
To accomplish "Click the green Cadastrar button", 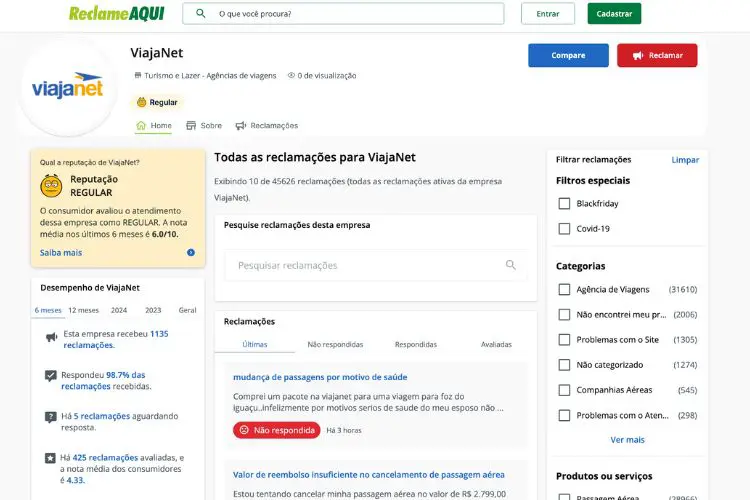I will tap(614, 14).
